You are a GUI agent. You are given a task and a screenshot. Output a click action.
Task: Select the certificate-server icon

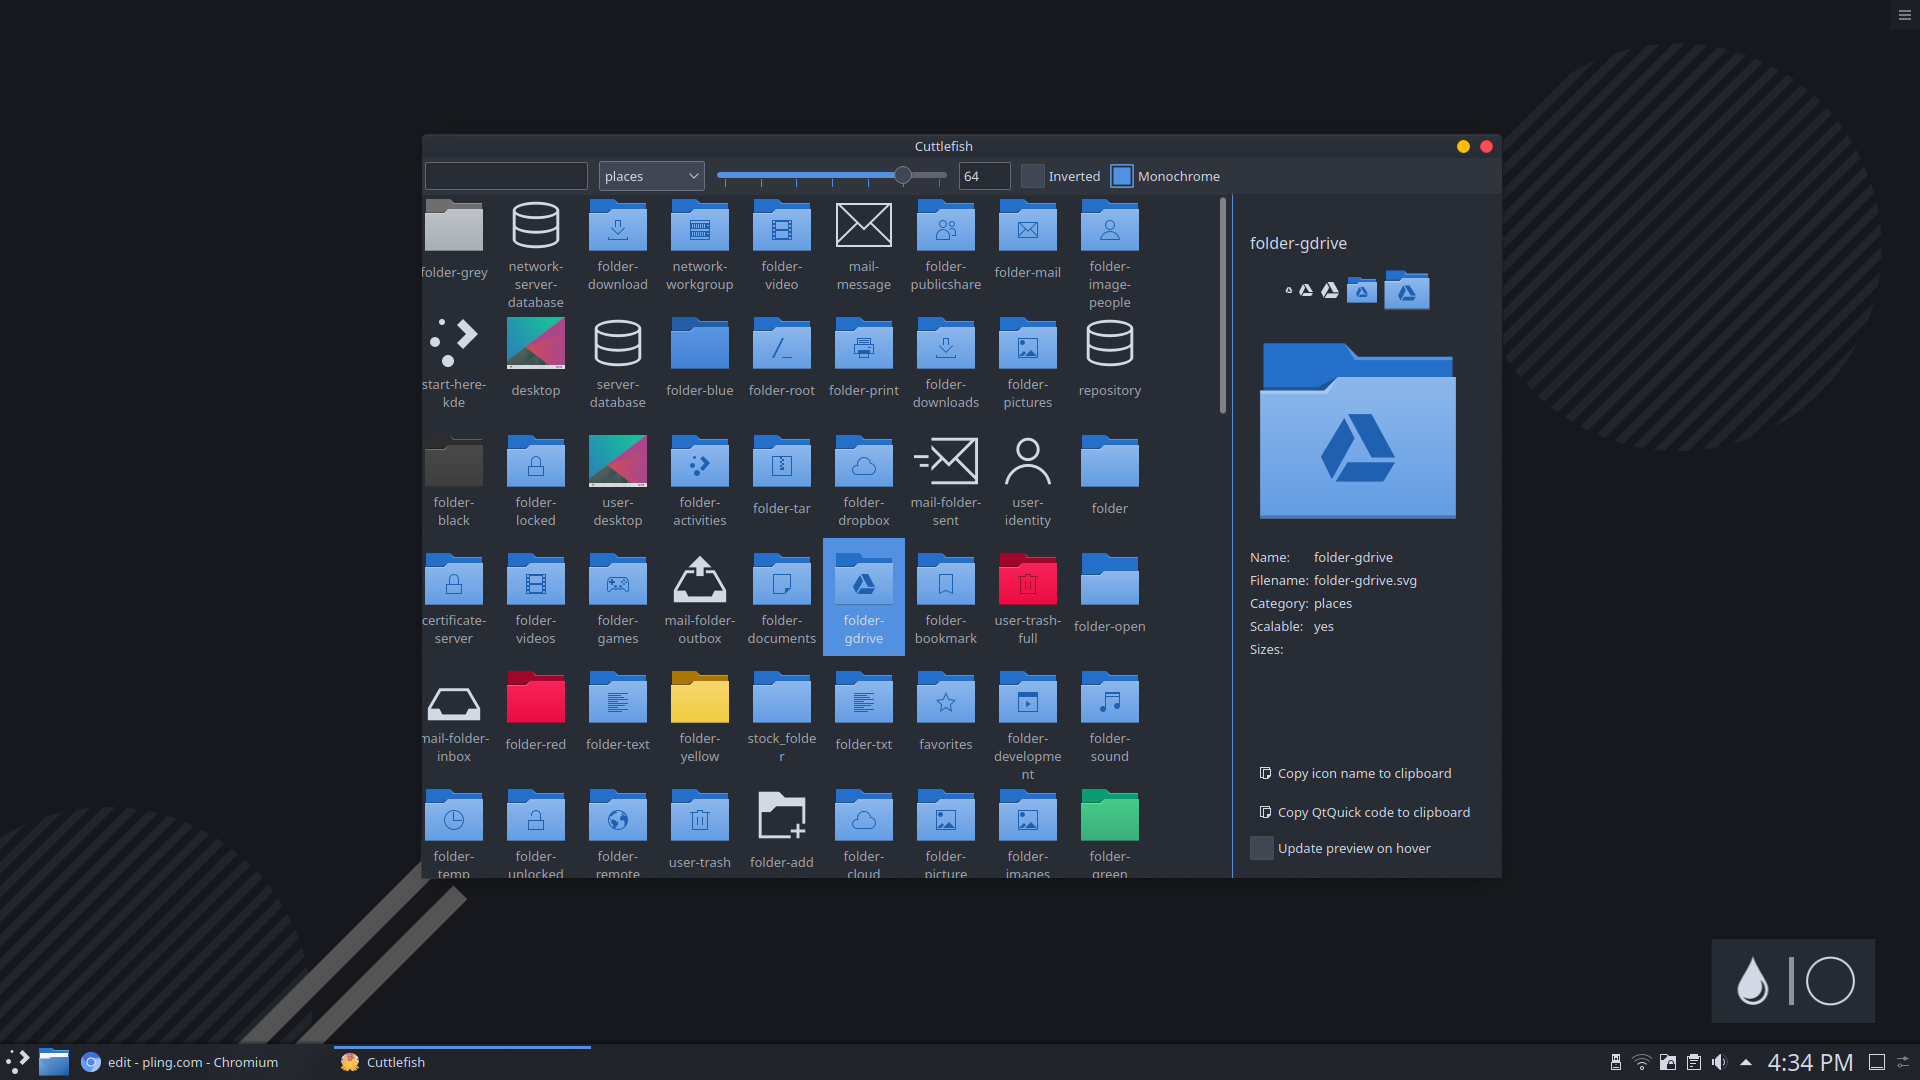tap(454, 579)
